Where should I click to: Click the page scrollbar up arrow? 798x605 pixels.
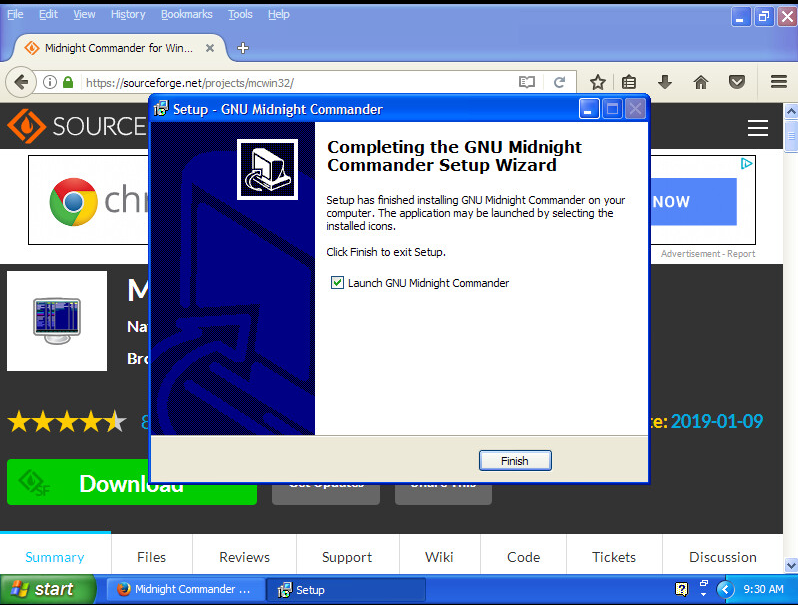[x=791, y=110]
